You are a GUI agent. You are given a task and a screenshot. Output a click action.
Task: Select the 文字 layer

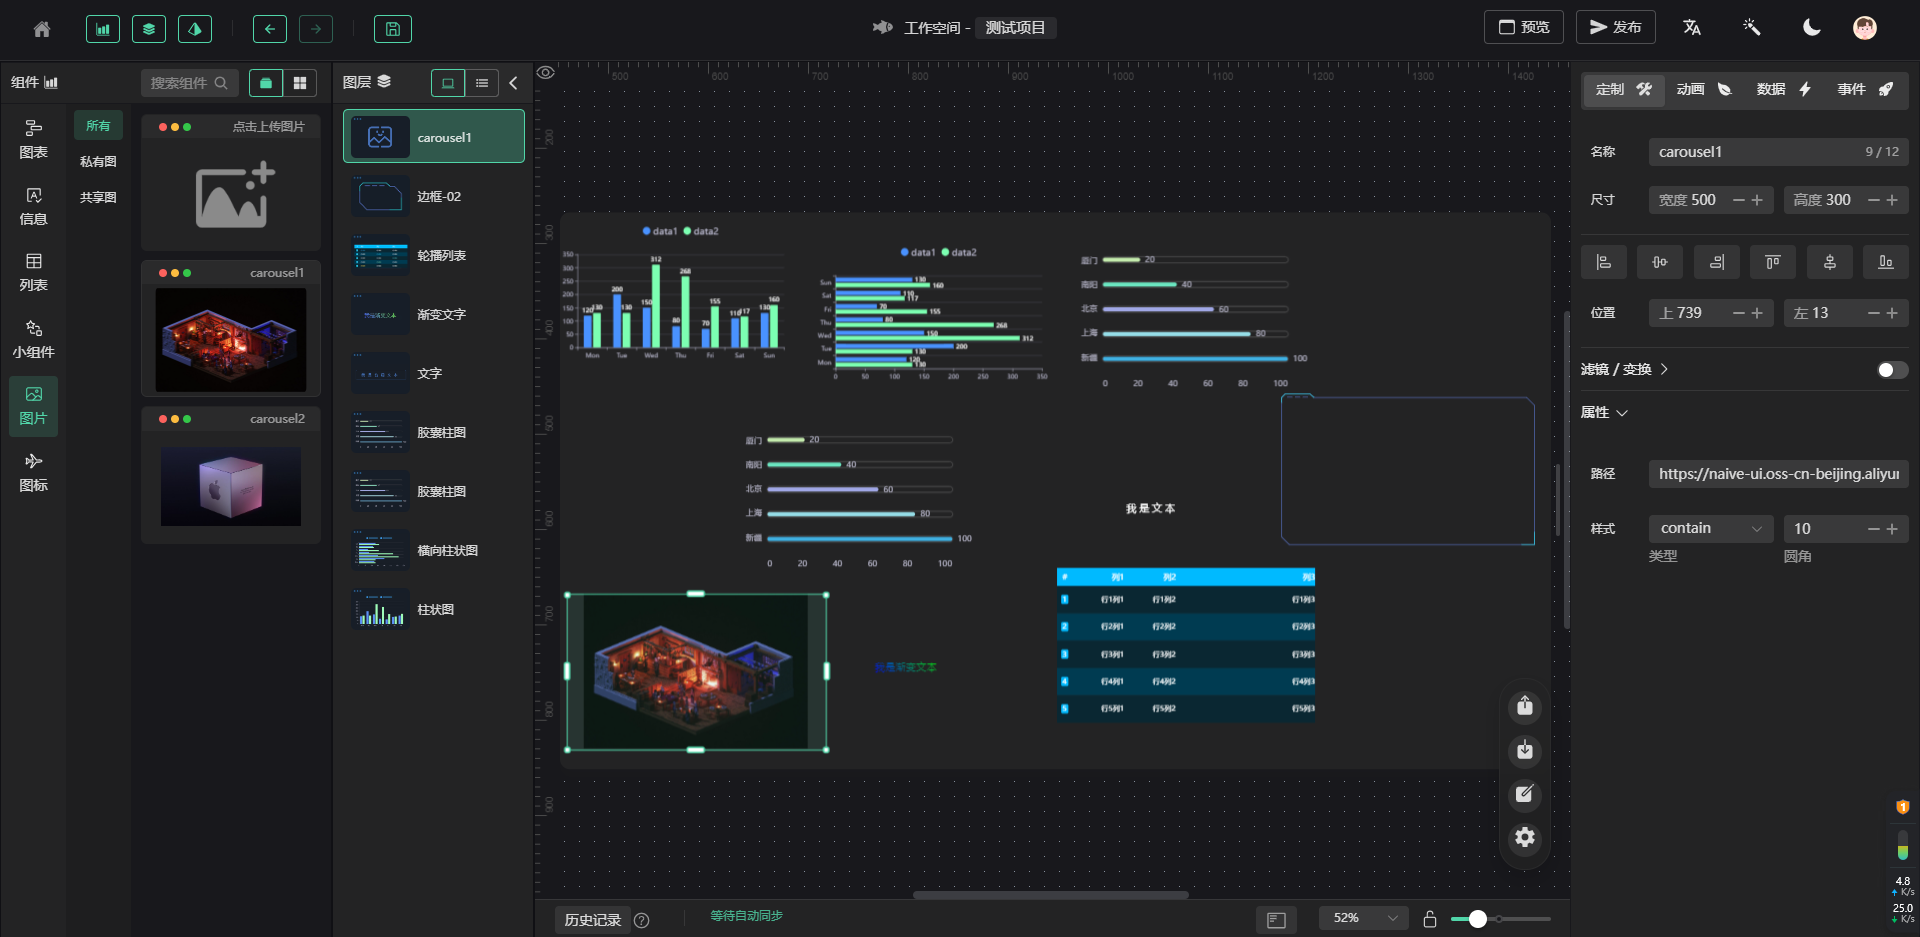point(434,373)
